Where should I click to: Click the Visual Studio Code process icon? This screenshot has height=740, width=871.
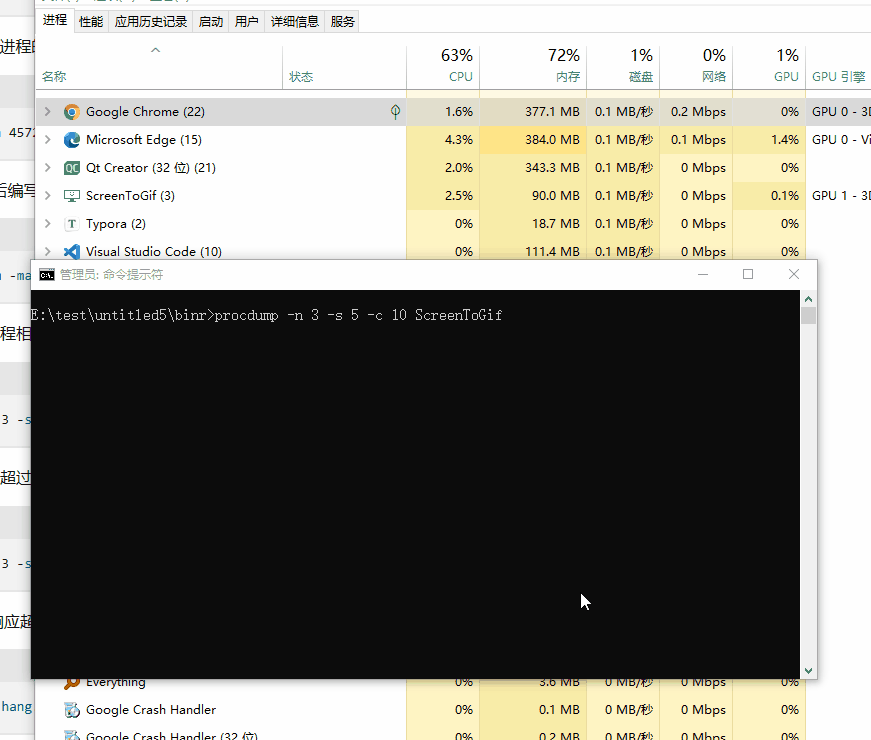tap(72, 252)
